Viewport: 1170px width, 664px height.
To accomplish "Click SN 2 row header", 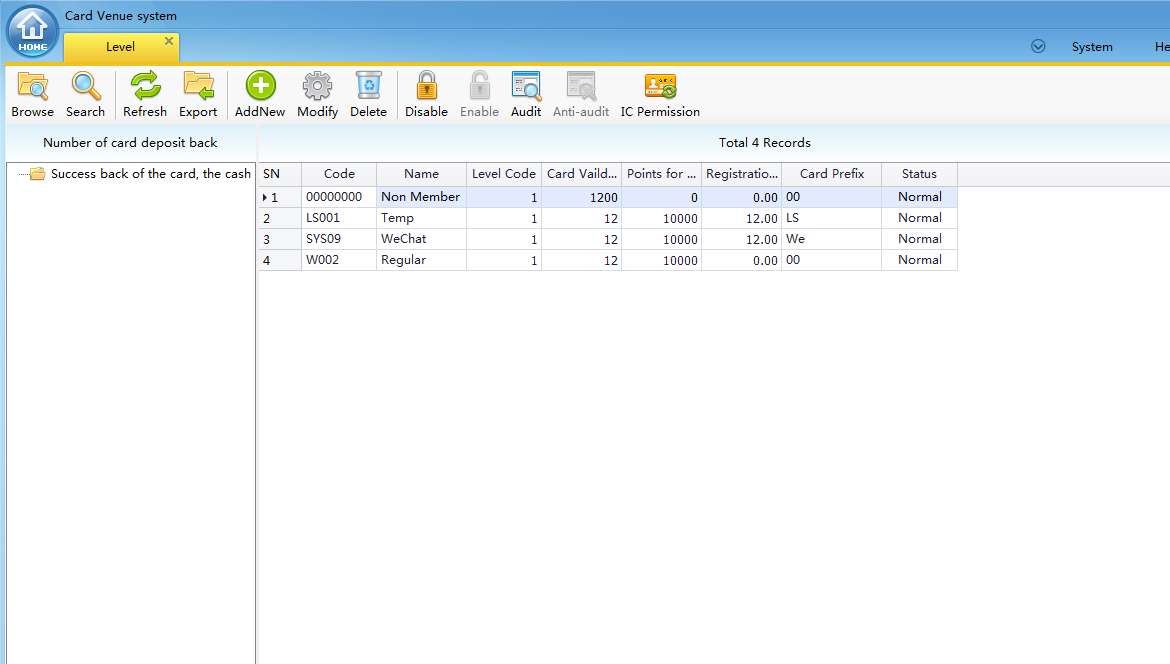I will tap(280, 218).
